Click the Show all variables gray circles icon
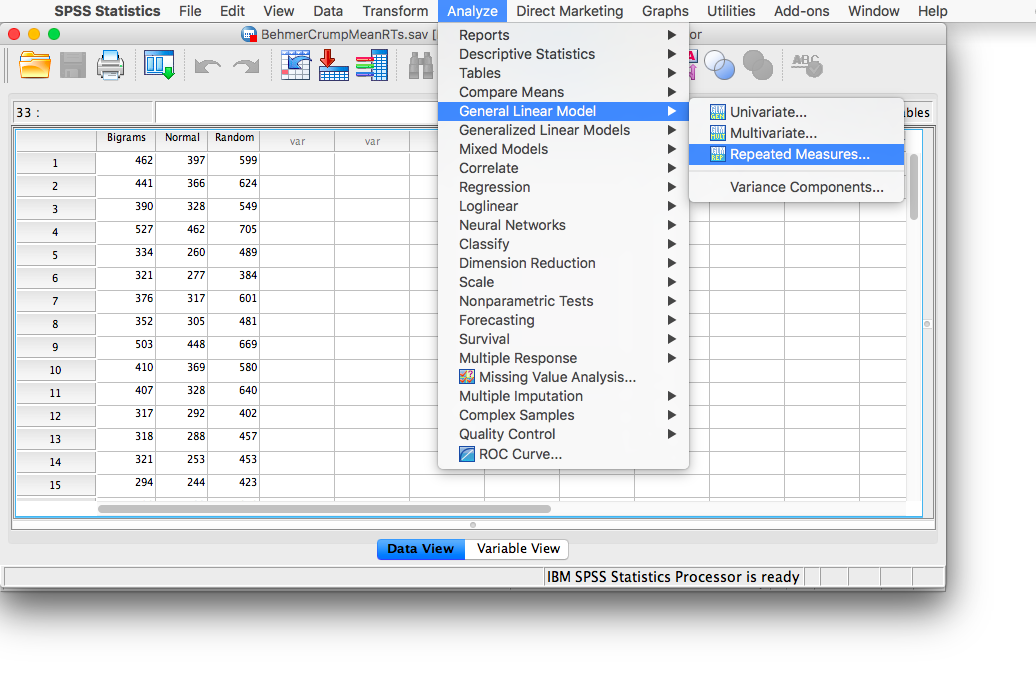This screenshot has width=1036, height=692. click(x=758, y=65)
